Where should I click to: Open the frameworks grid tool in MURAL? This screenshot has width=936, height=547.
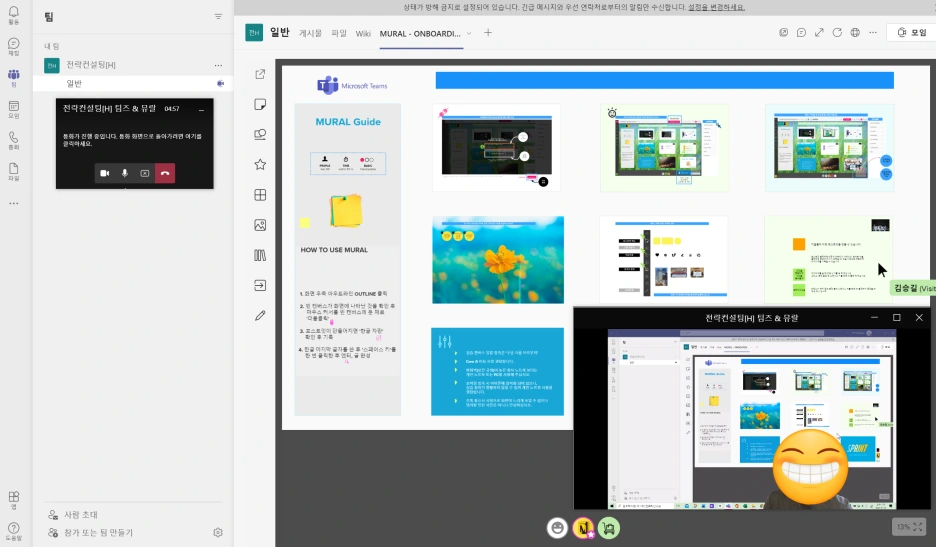pos(260,195)
